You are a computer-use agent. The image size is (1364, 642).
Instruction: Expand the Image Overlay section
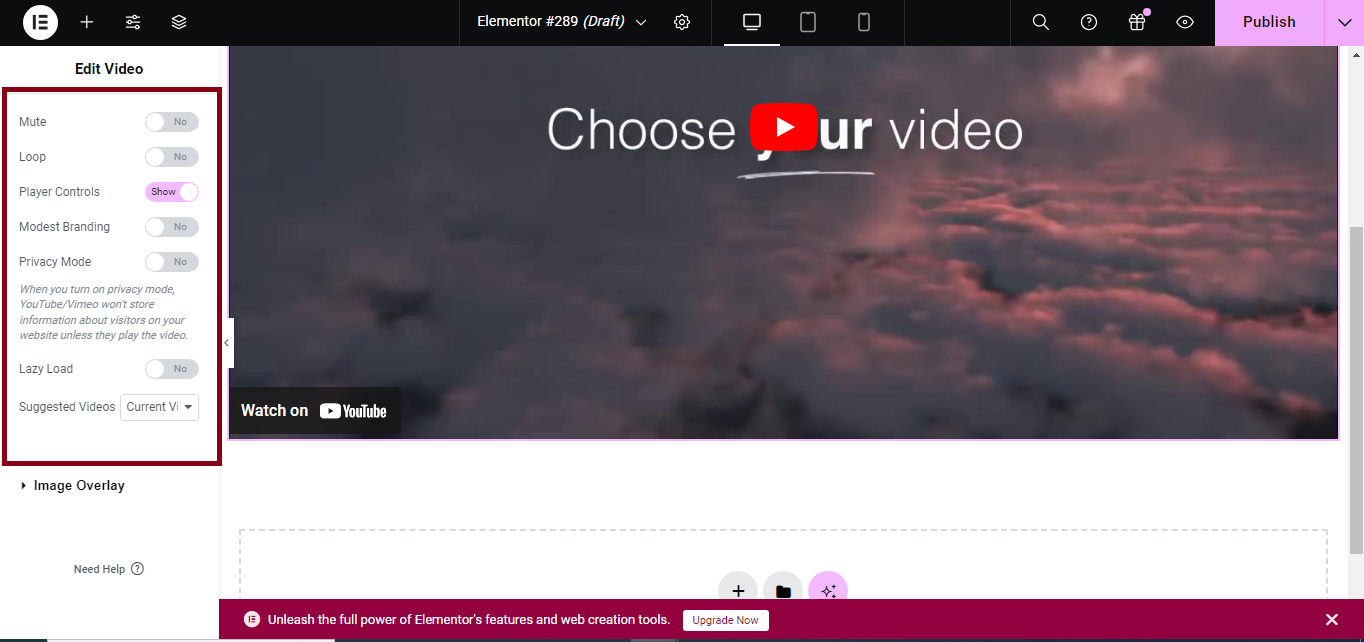pyautogui.click(x=78, y=486)
